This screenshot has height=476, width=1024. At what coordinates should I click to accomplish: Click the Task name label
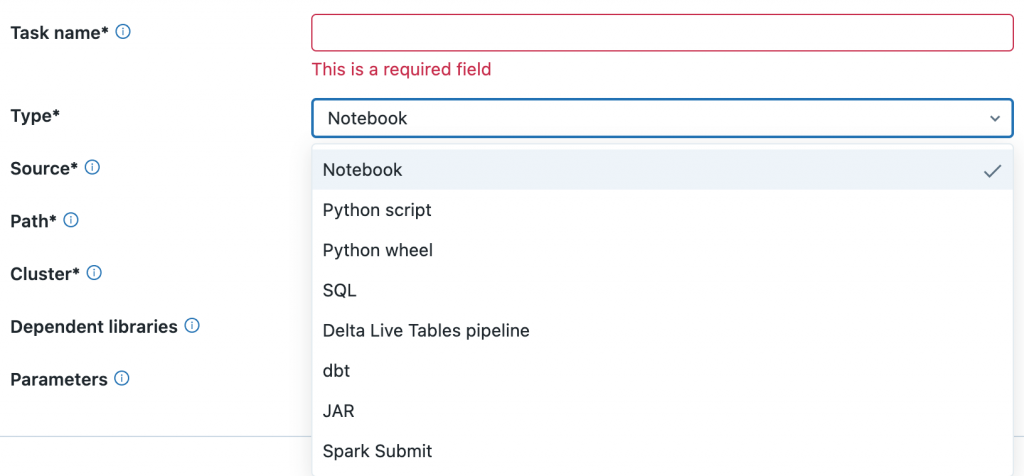point(59,32)
